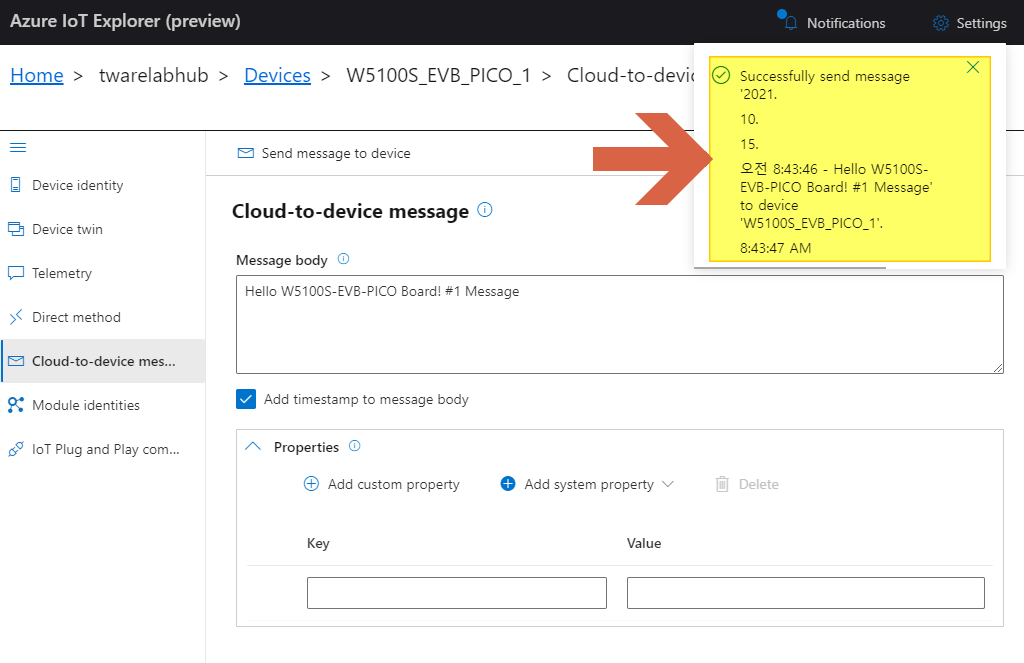Open Settings gear icon
Screen dimensions: 1024x663
tap(940, 23)
